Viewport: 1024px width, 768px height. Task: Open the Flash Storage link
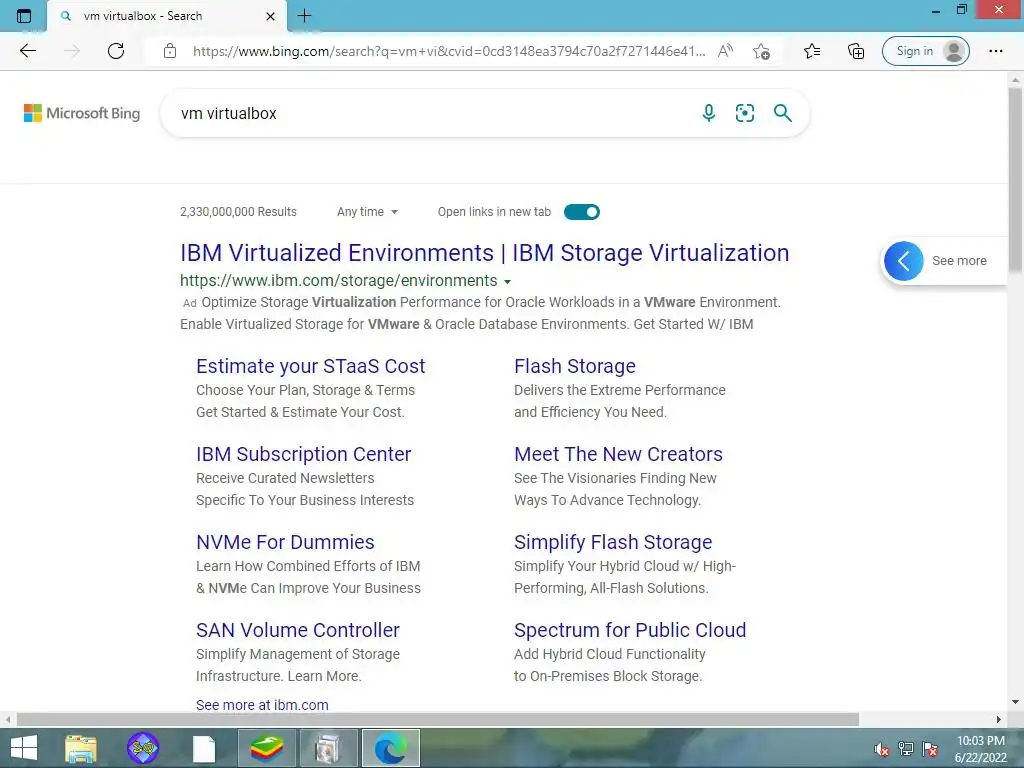click(x=574, y=366)
